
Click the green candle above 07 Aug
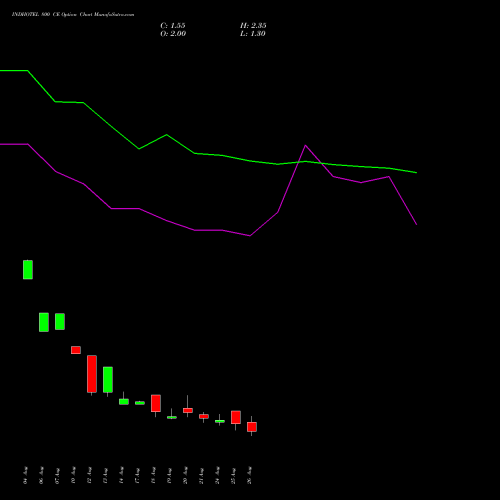point(60,322)
